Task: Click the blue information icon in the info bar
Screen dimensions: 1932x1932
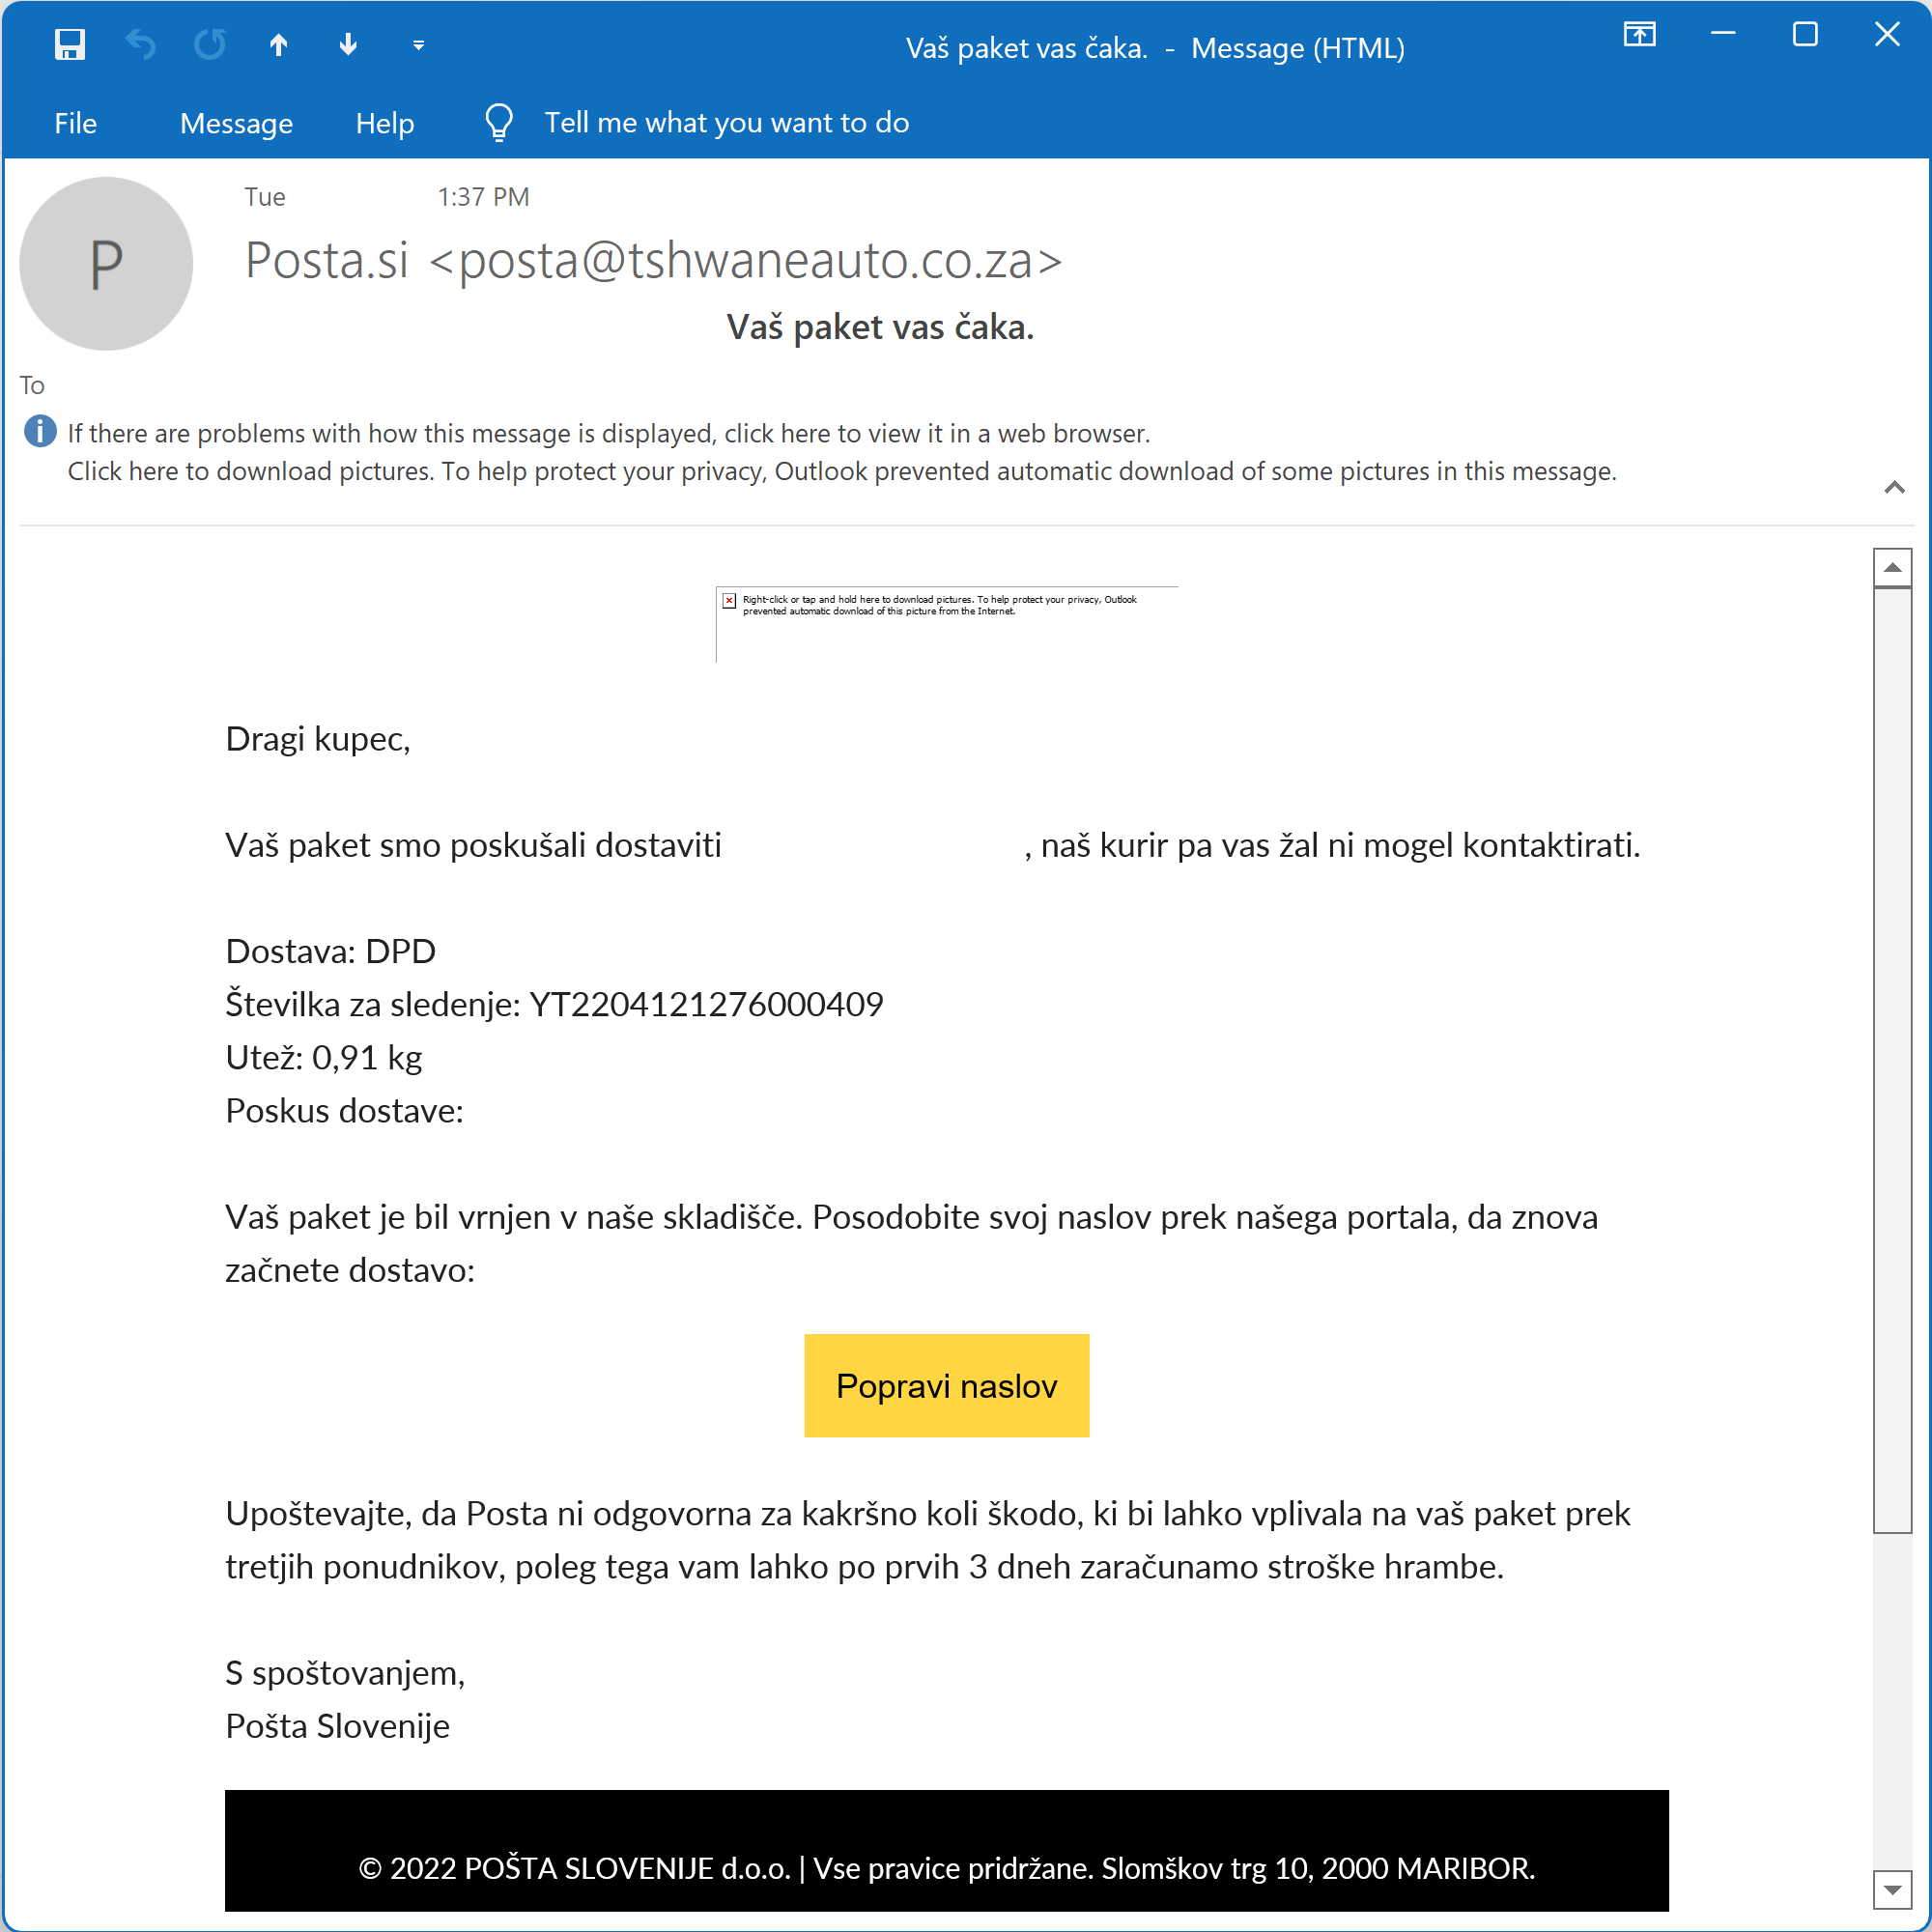Action: click(x=40, y=432)
